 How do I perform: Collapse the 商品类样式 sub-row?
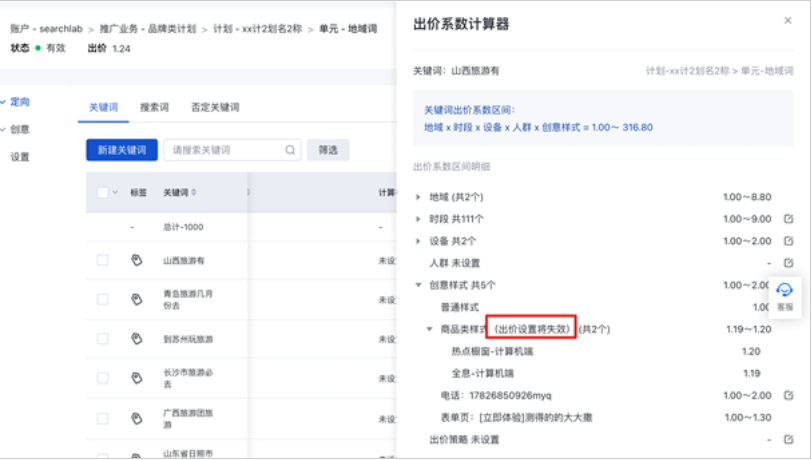(429, 329)
